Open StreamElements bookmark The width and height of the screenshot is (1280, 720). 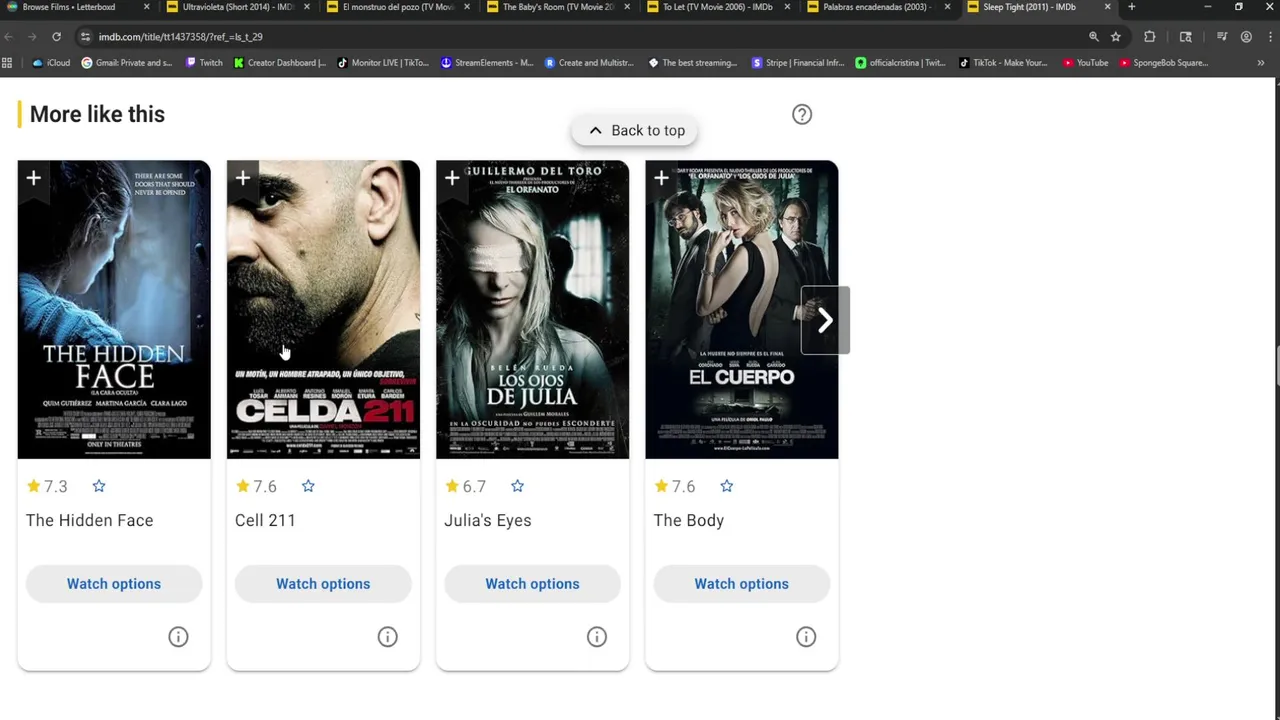(x=487, y=63)
